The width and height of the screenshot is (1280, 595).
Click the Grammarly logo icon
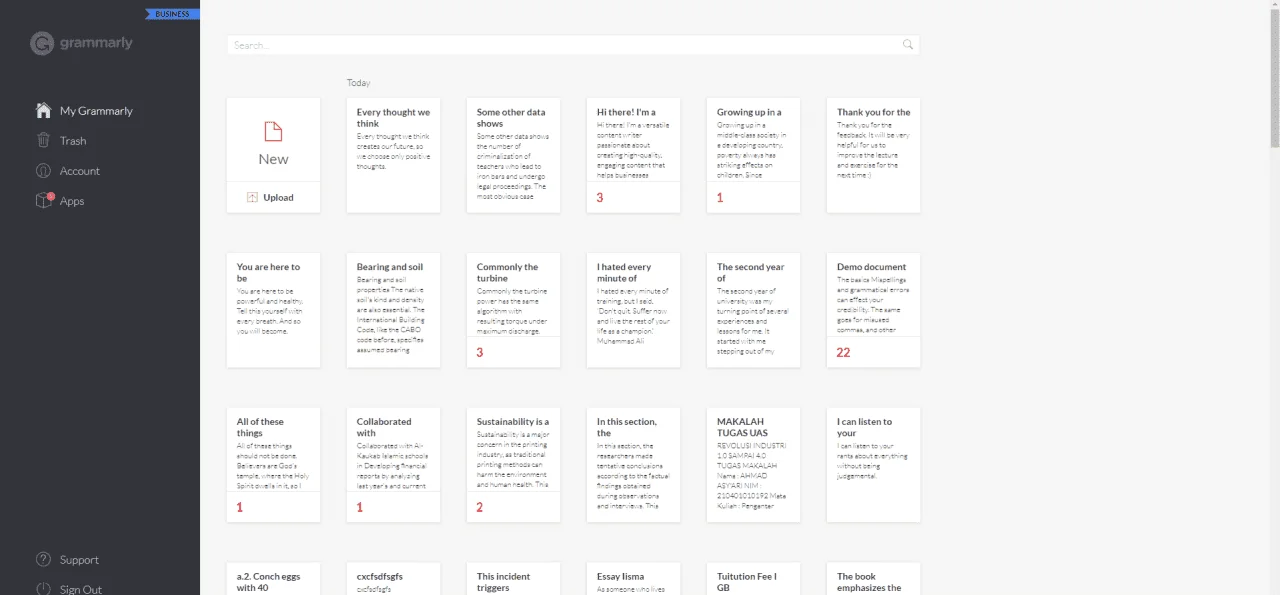tap(41, 43)
